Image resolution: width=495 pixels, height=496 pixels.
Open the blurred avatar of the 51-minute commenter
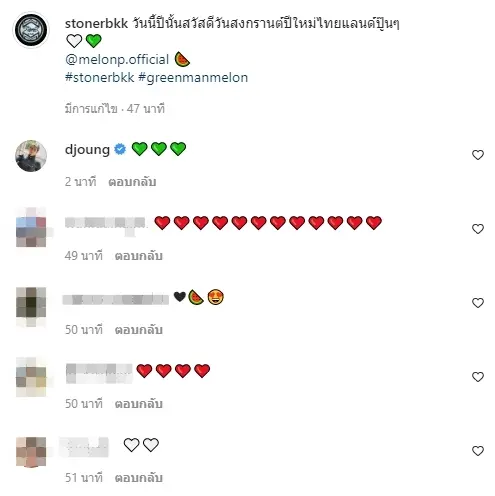point(31,452)
